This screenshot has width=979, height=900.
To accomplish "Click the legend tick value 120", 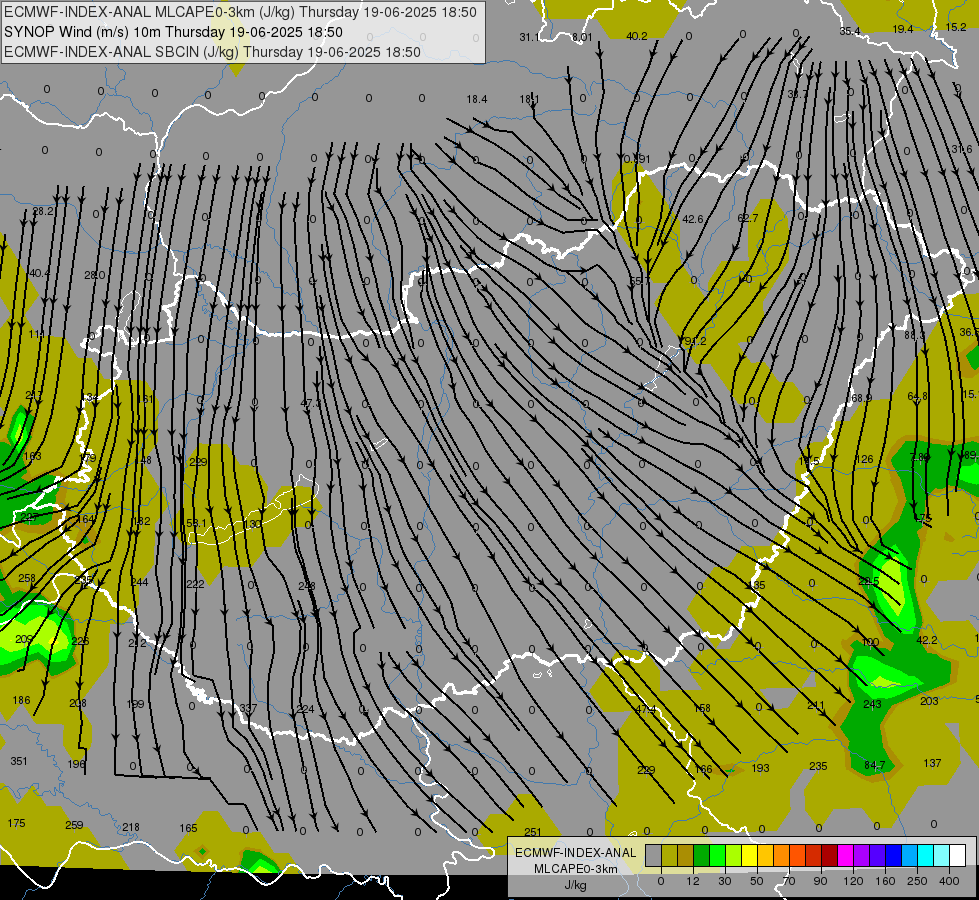I will coord(853,881).
